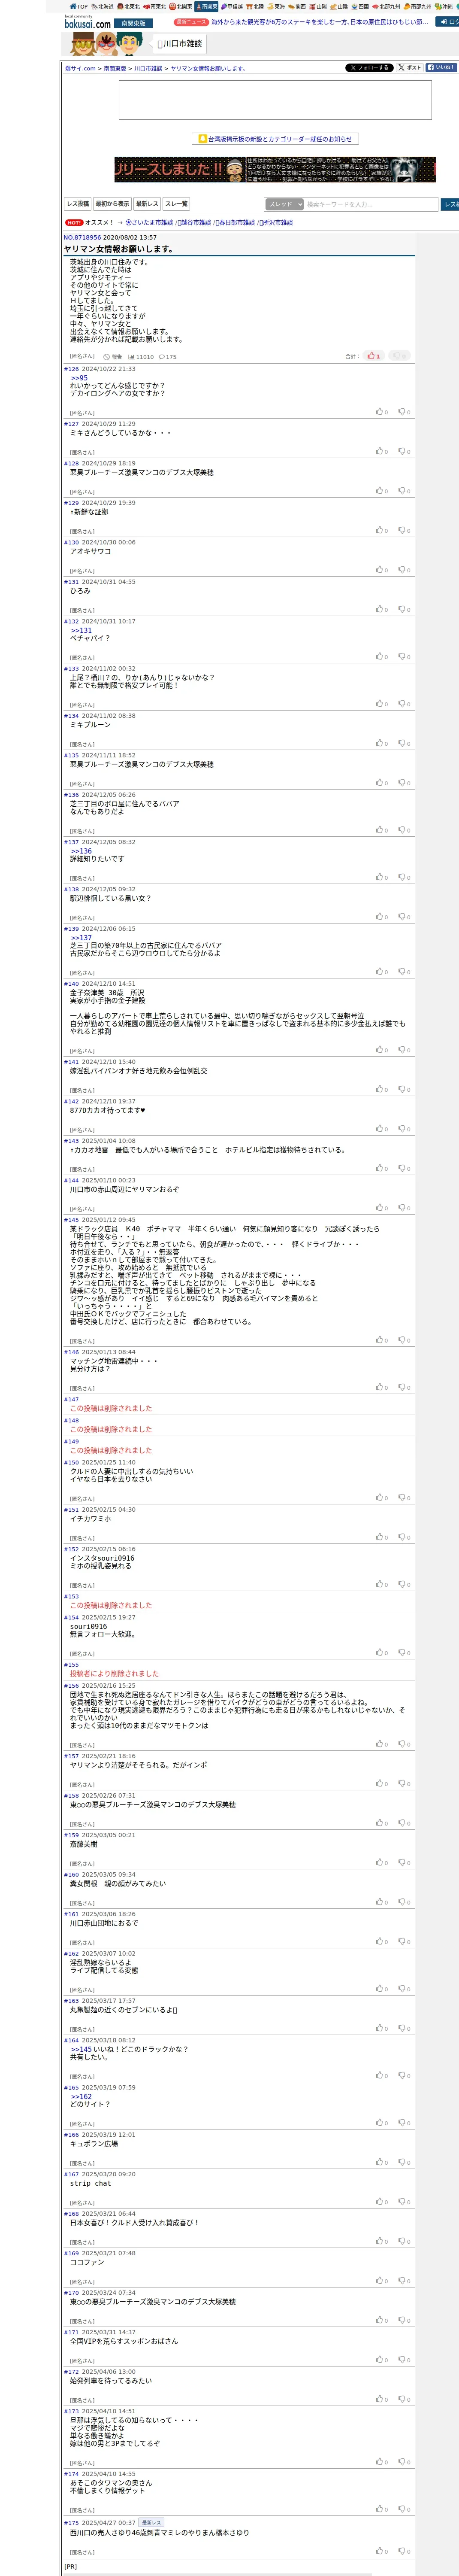Viewport: 459px width, 2576px height.
Task: Go to TOP in region bar
Action: click(78, 6)
